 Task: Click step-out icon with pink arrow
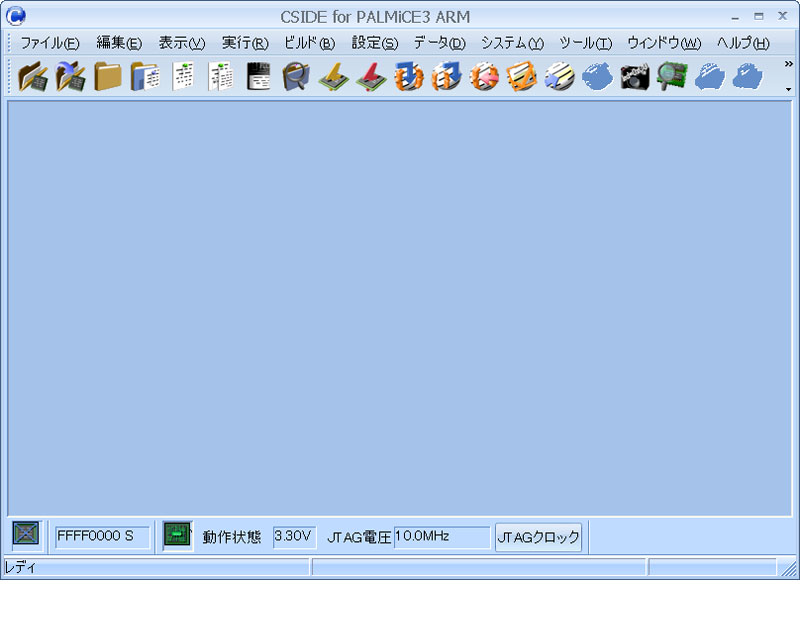(x=484, y=77)
